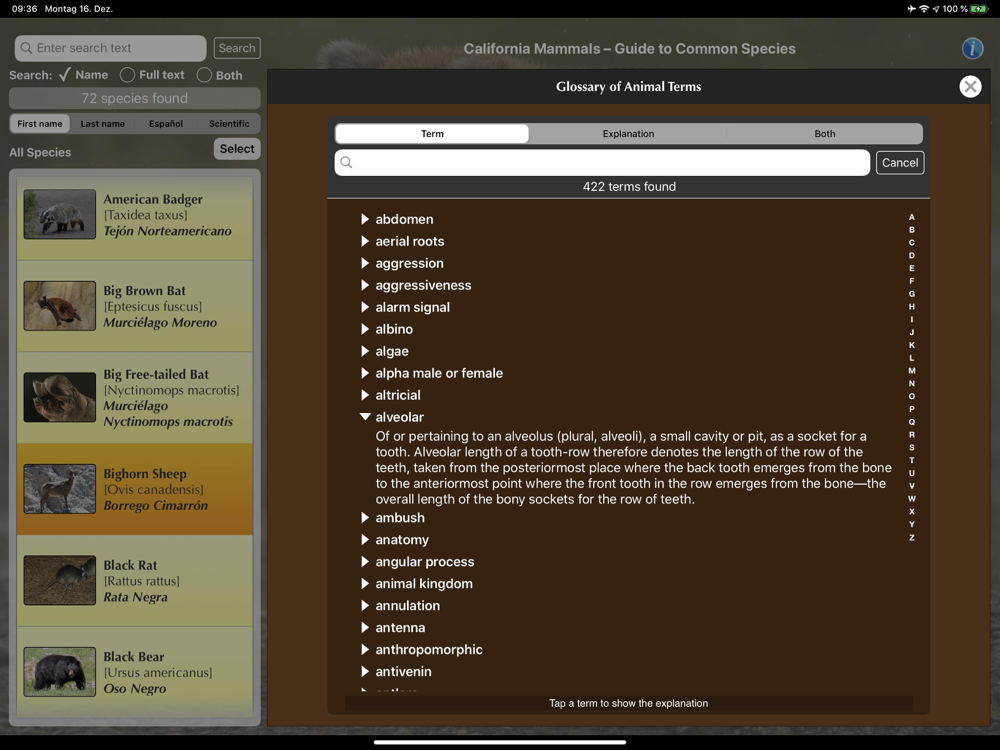Jump to letter B in index
Viewport: 1000px width, 750px height.
pyautogui.click(x=911, y=230)
